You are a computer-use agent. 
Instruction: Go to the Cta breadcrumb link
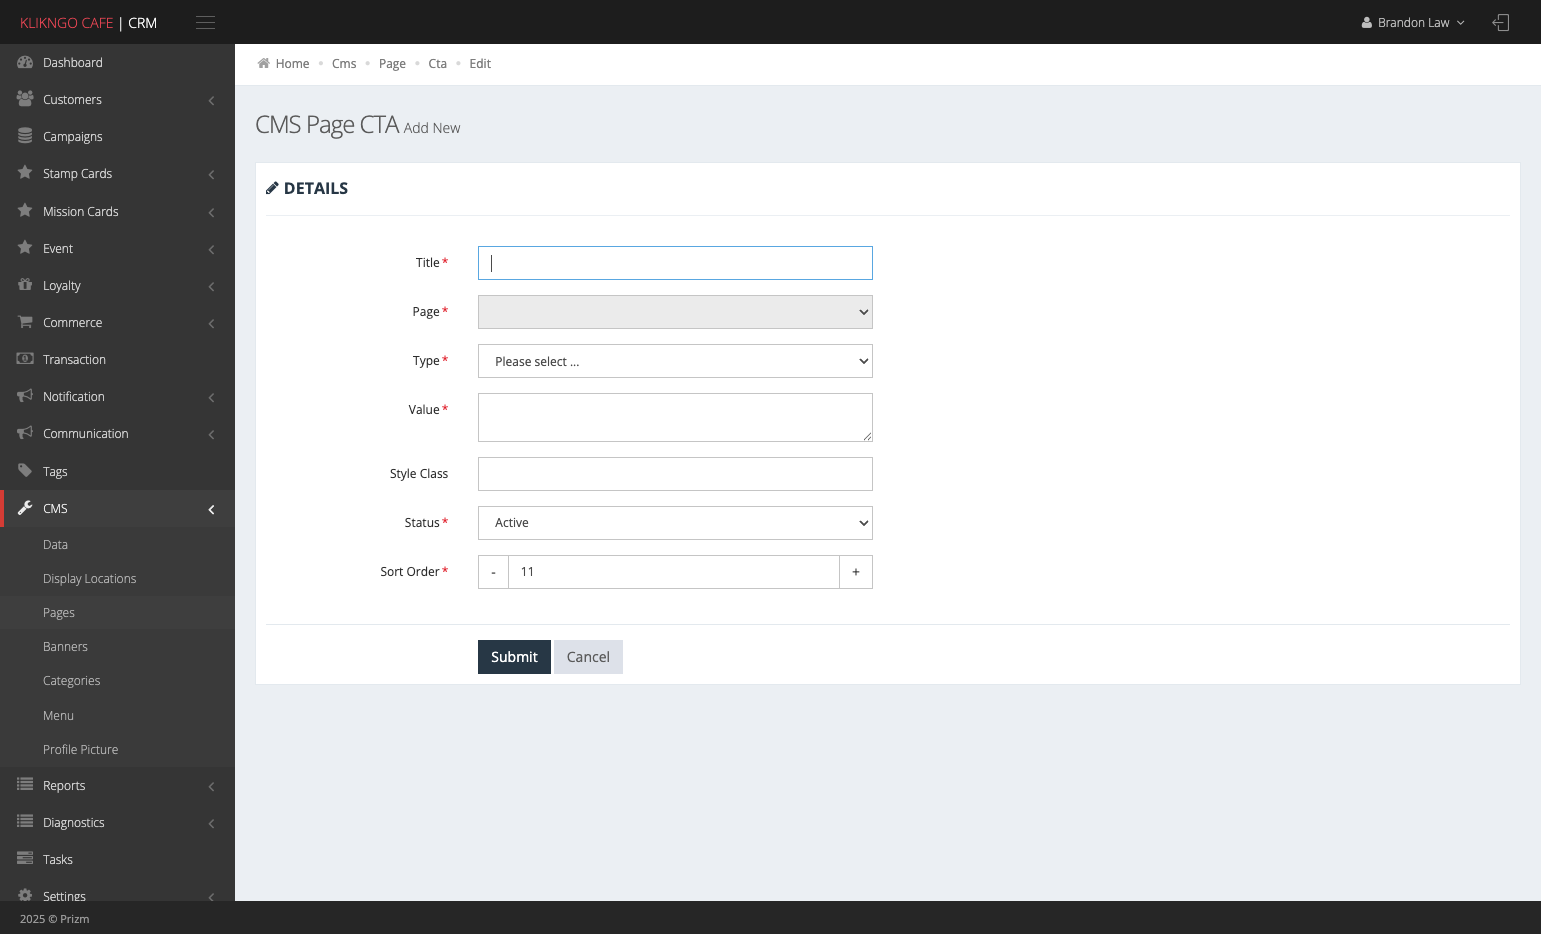click(x=437, y=63)
